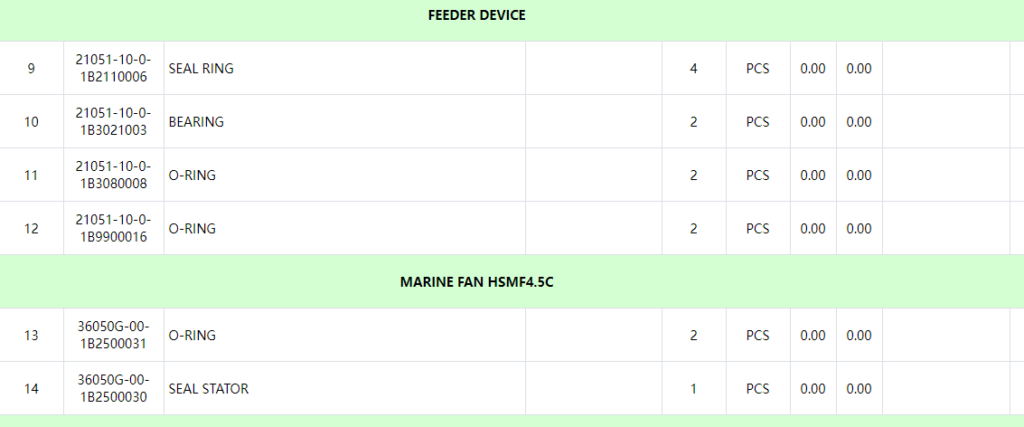Click the PCS unit in the BEARING row
Viewport: 1024px width, 427px height.
point(758,122)
